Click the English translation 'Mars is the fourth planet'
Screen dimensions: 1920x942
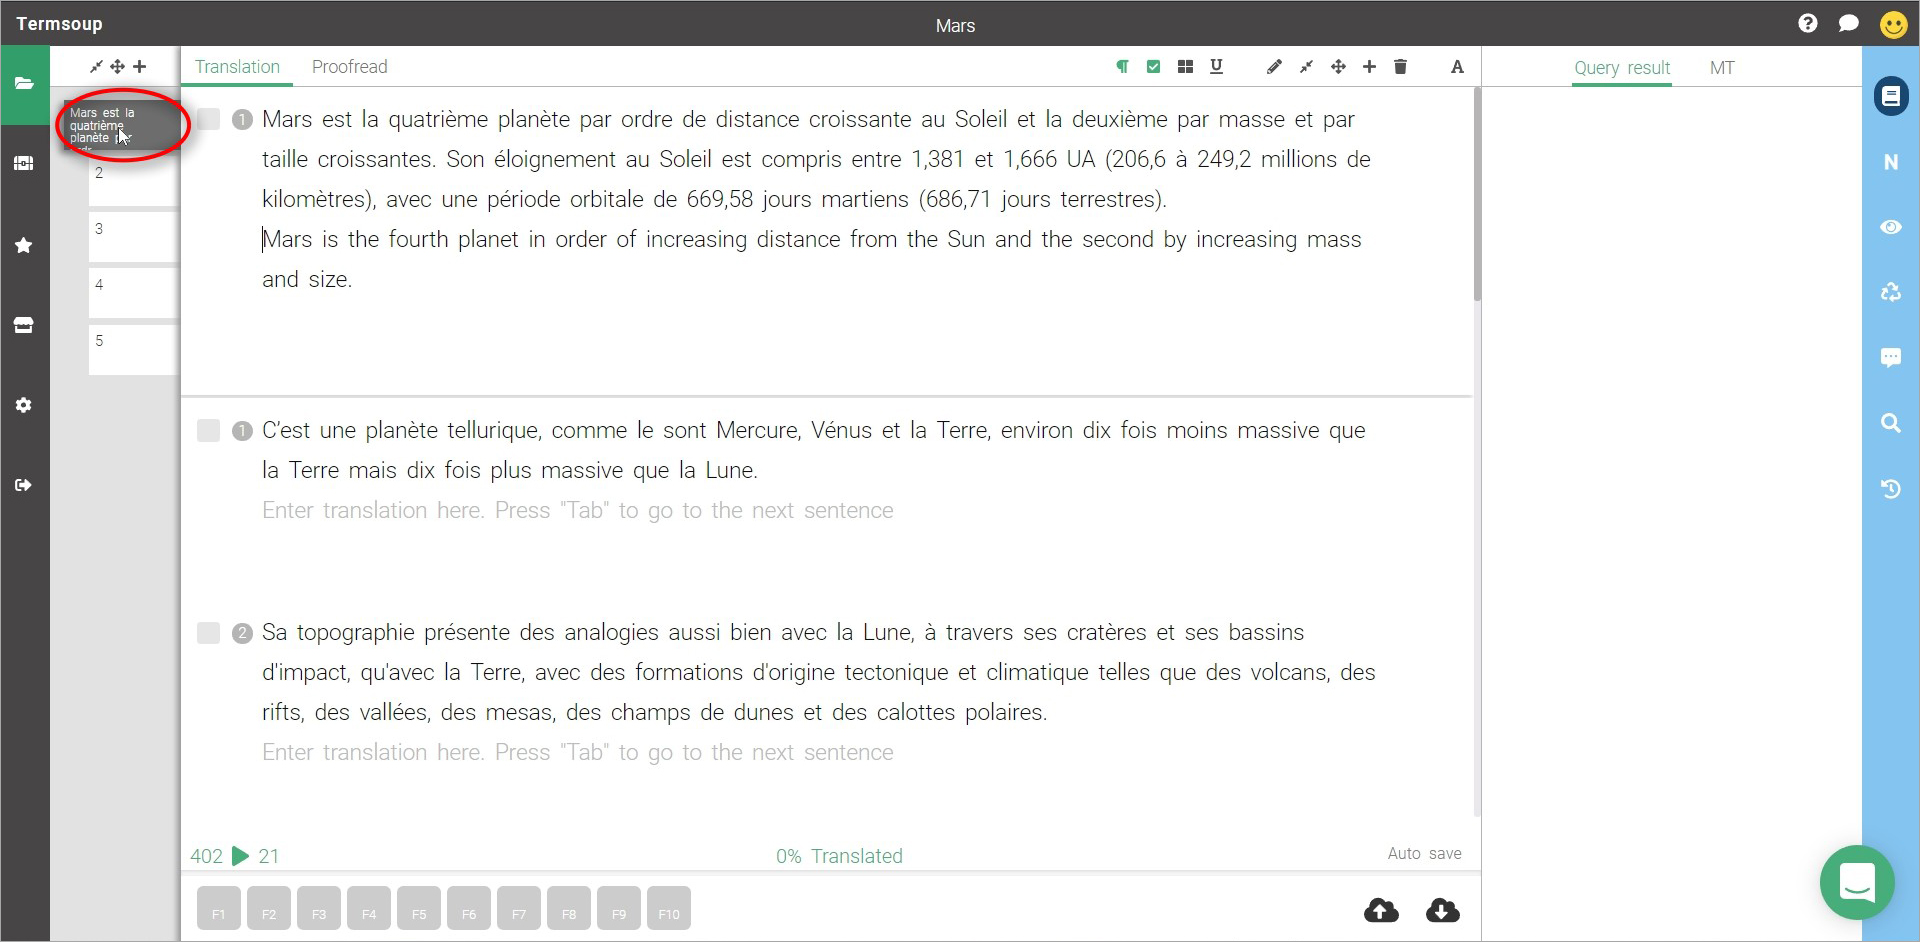pyautogui.click(x=812, y=259)
